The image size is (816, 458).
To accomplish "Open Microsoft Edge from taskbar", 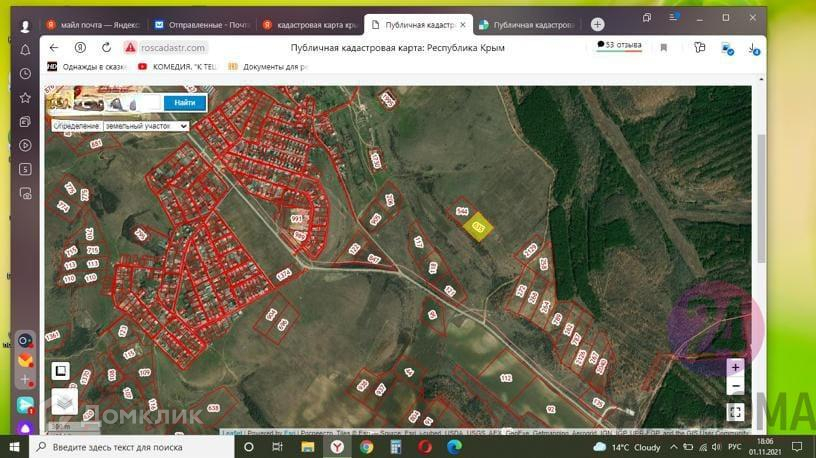I will pos(454,447).
